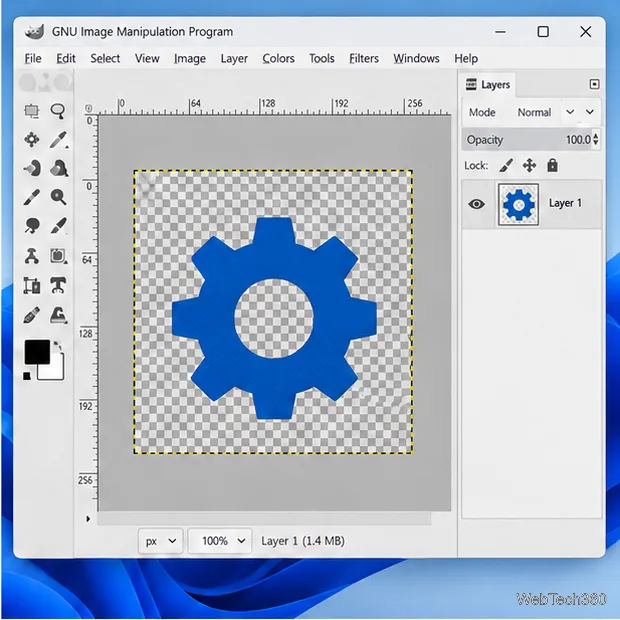
Task: Maximize the GIMP window
Action: [543, 32]
